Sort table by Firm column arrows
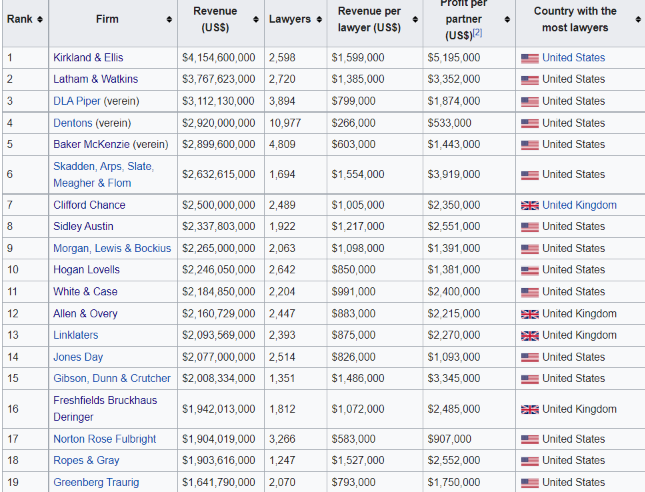645x492 pixels. [x=169, y=19]
